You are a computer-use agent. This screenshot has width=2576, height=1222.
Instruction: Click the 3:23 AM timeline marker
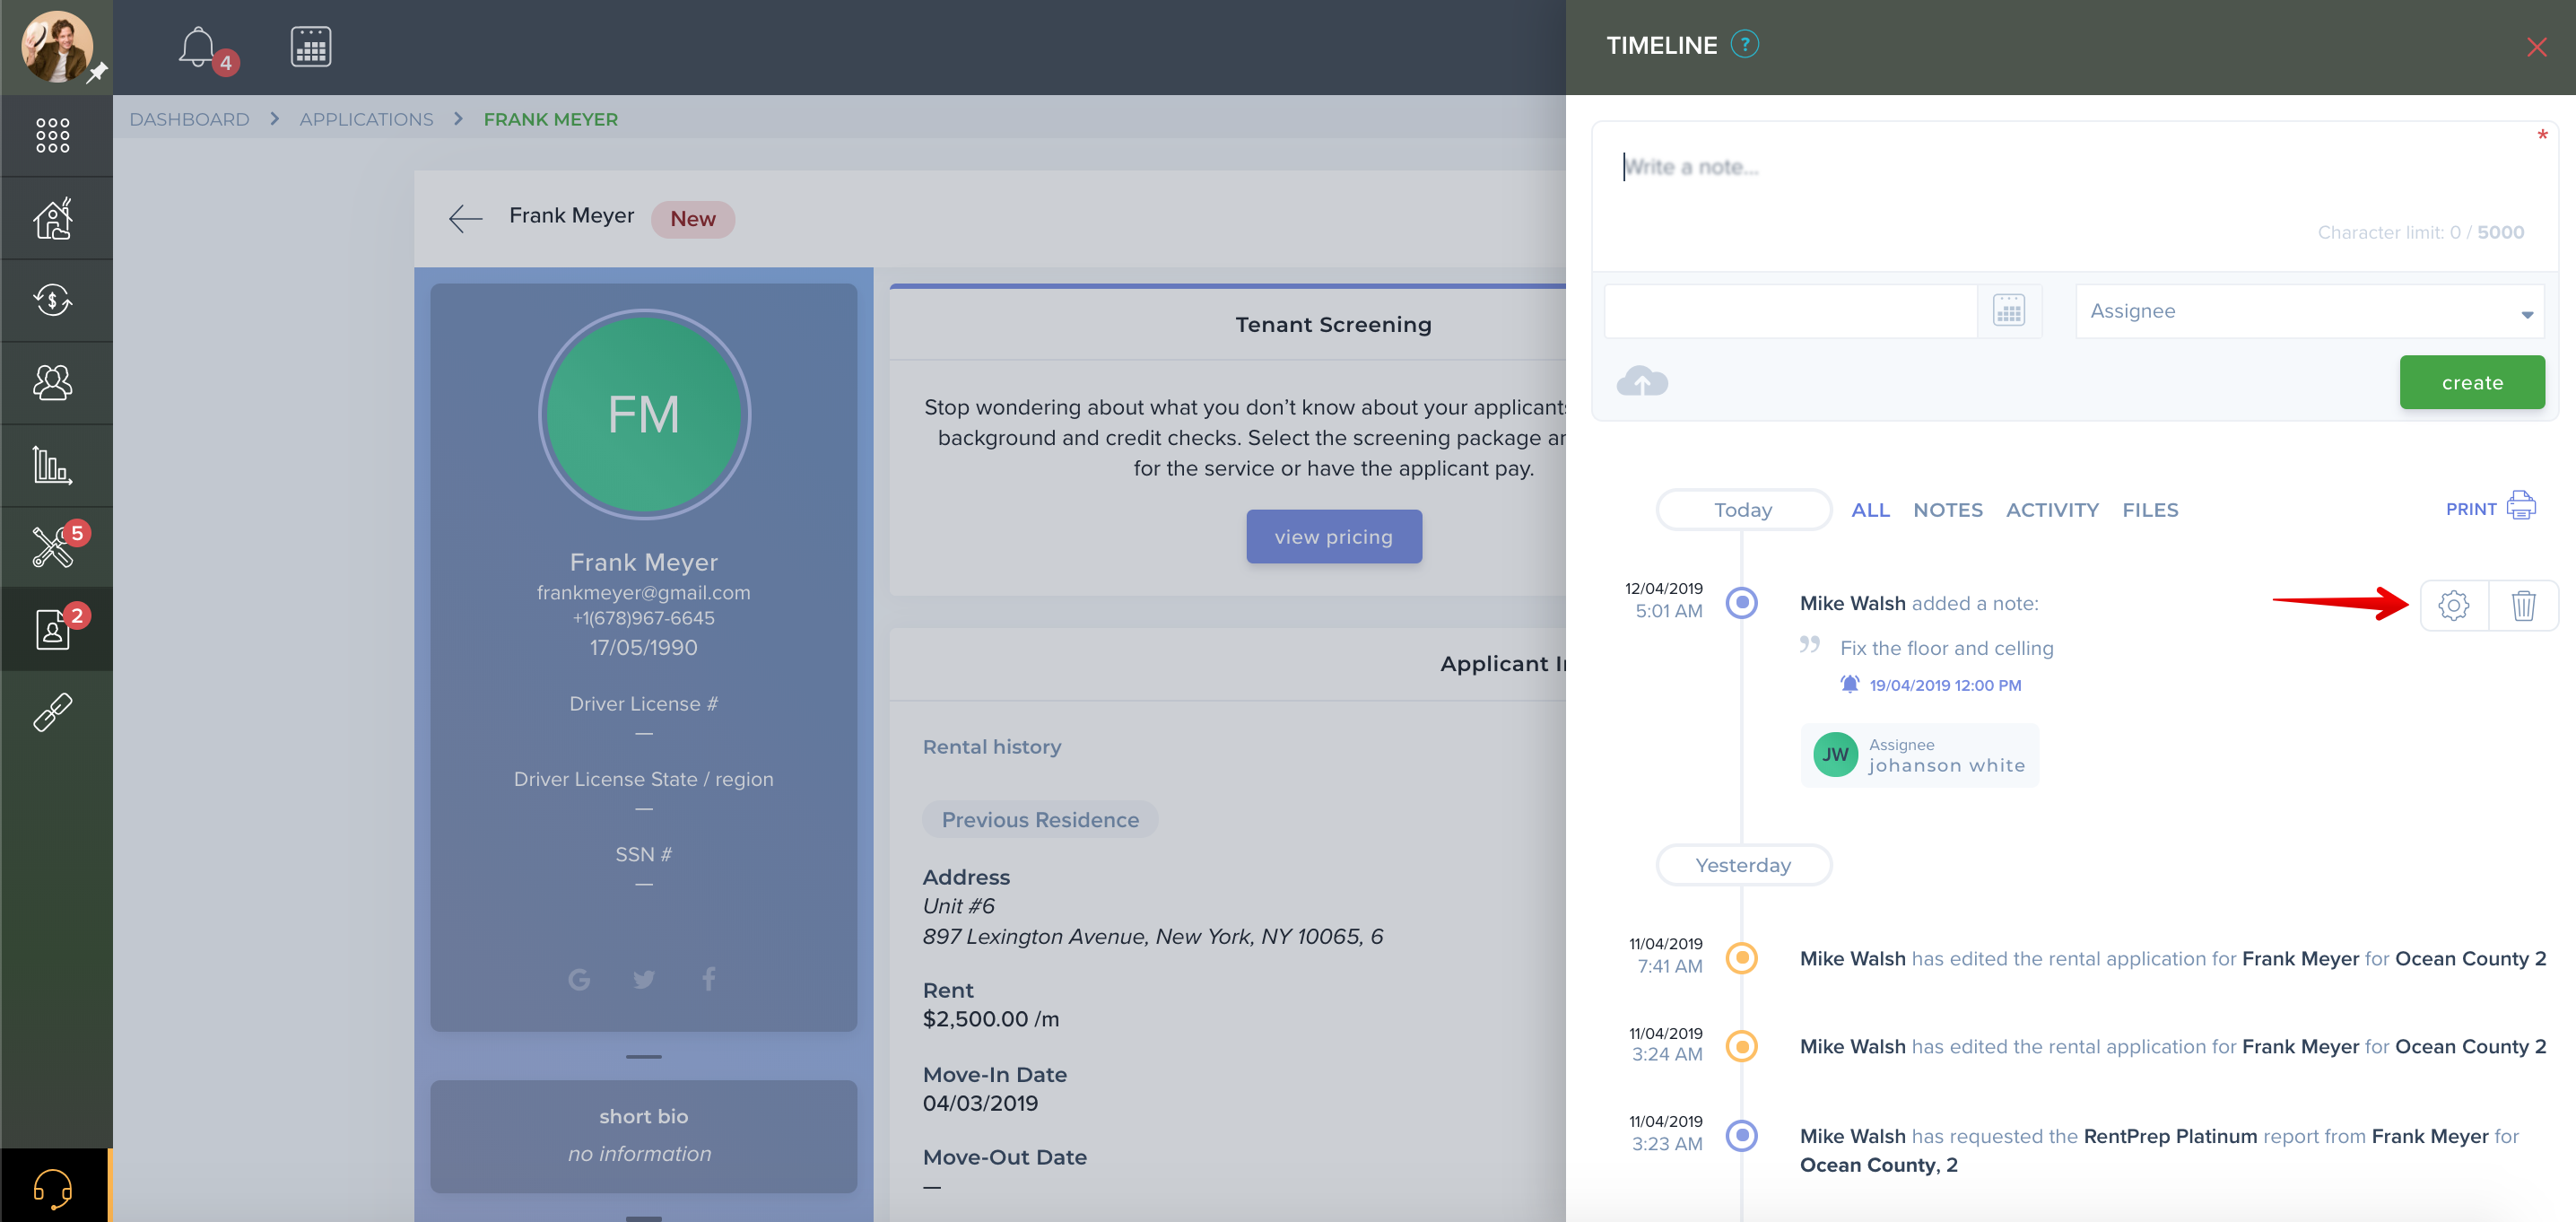point(1742,1135)
